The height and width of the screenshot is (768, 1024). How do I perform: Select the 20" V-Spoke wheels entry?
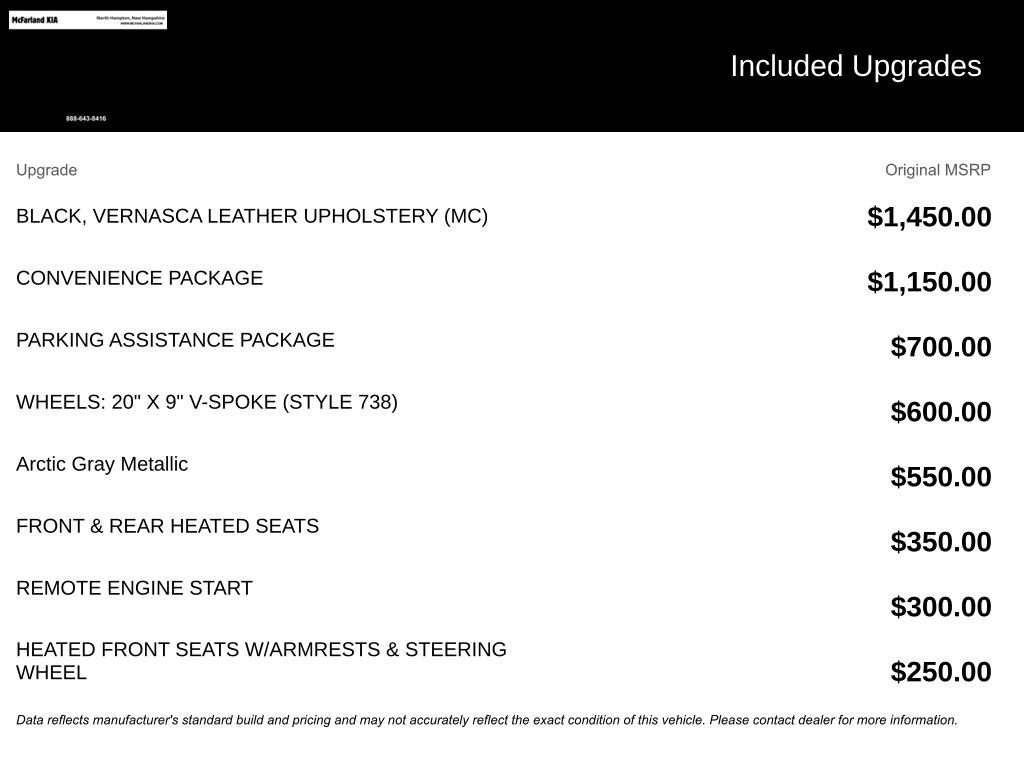pos(207,402)
